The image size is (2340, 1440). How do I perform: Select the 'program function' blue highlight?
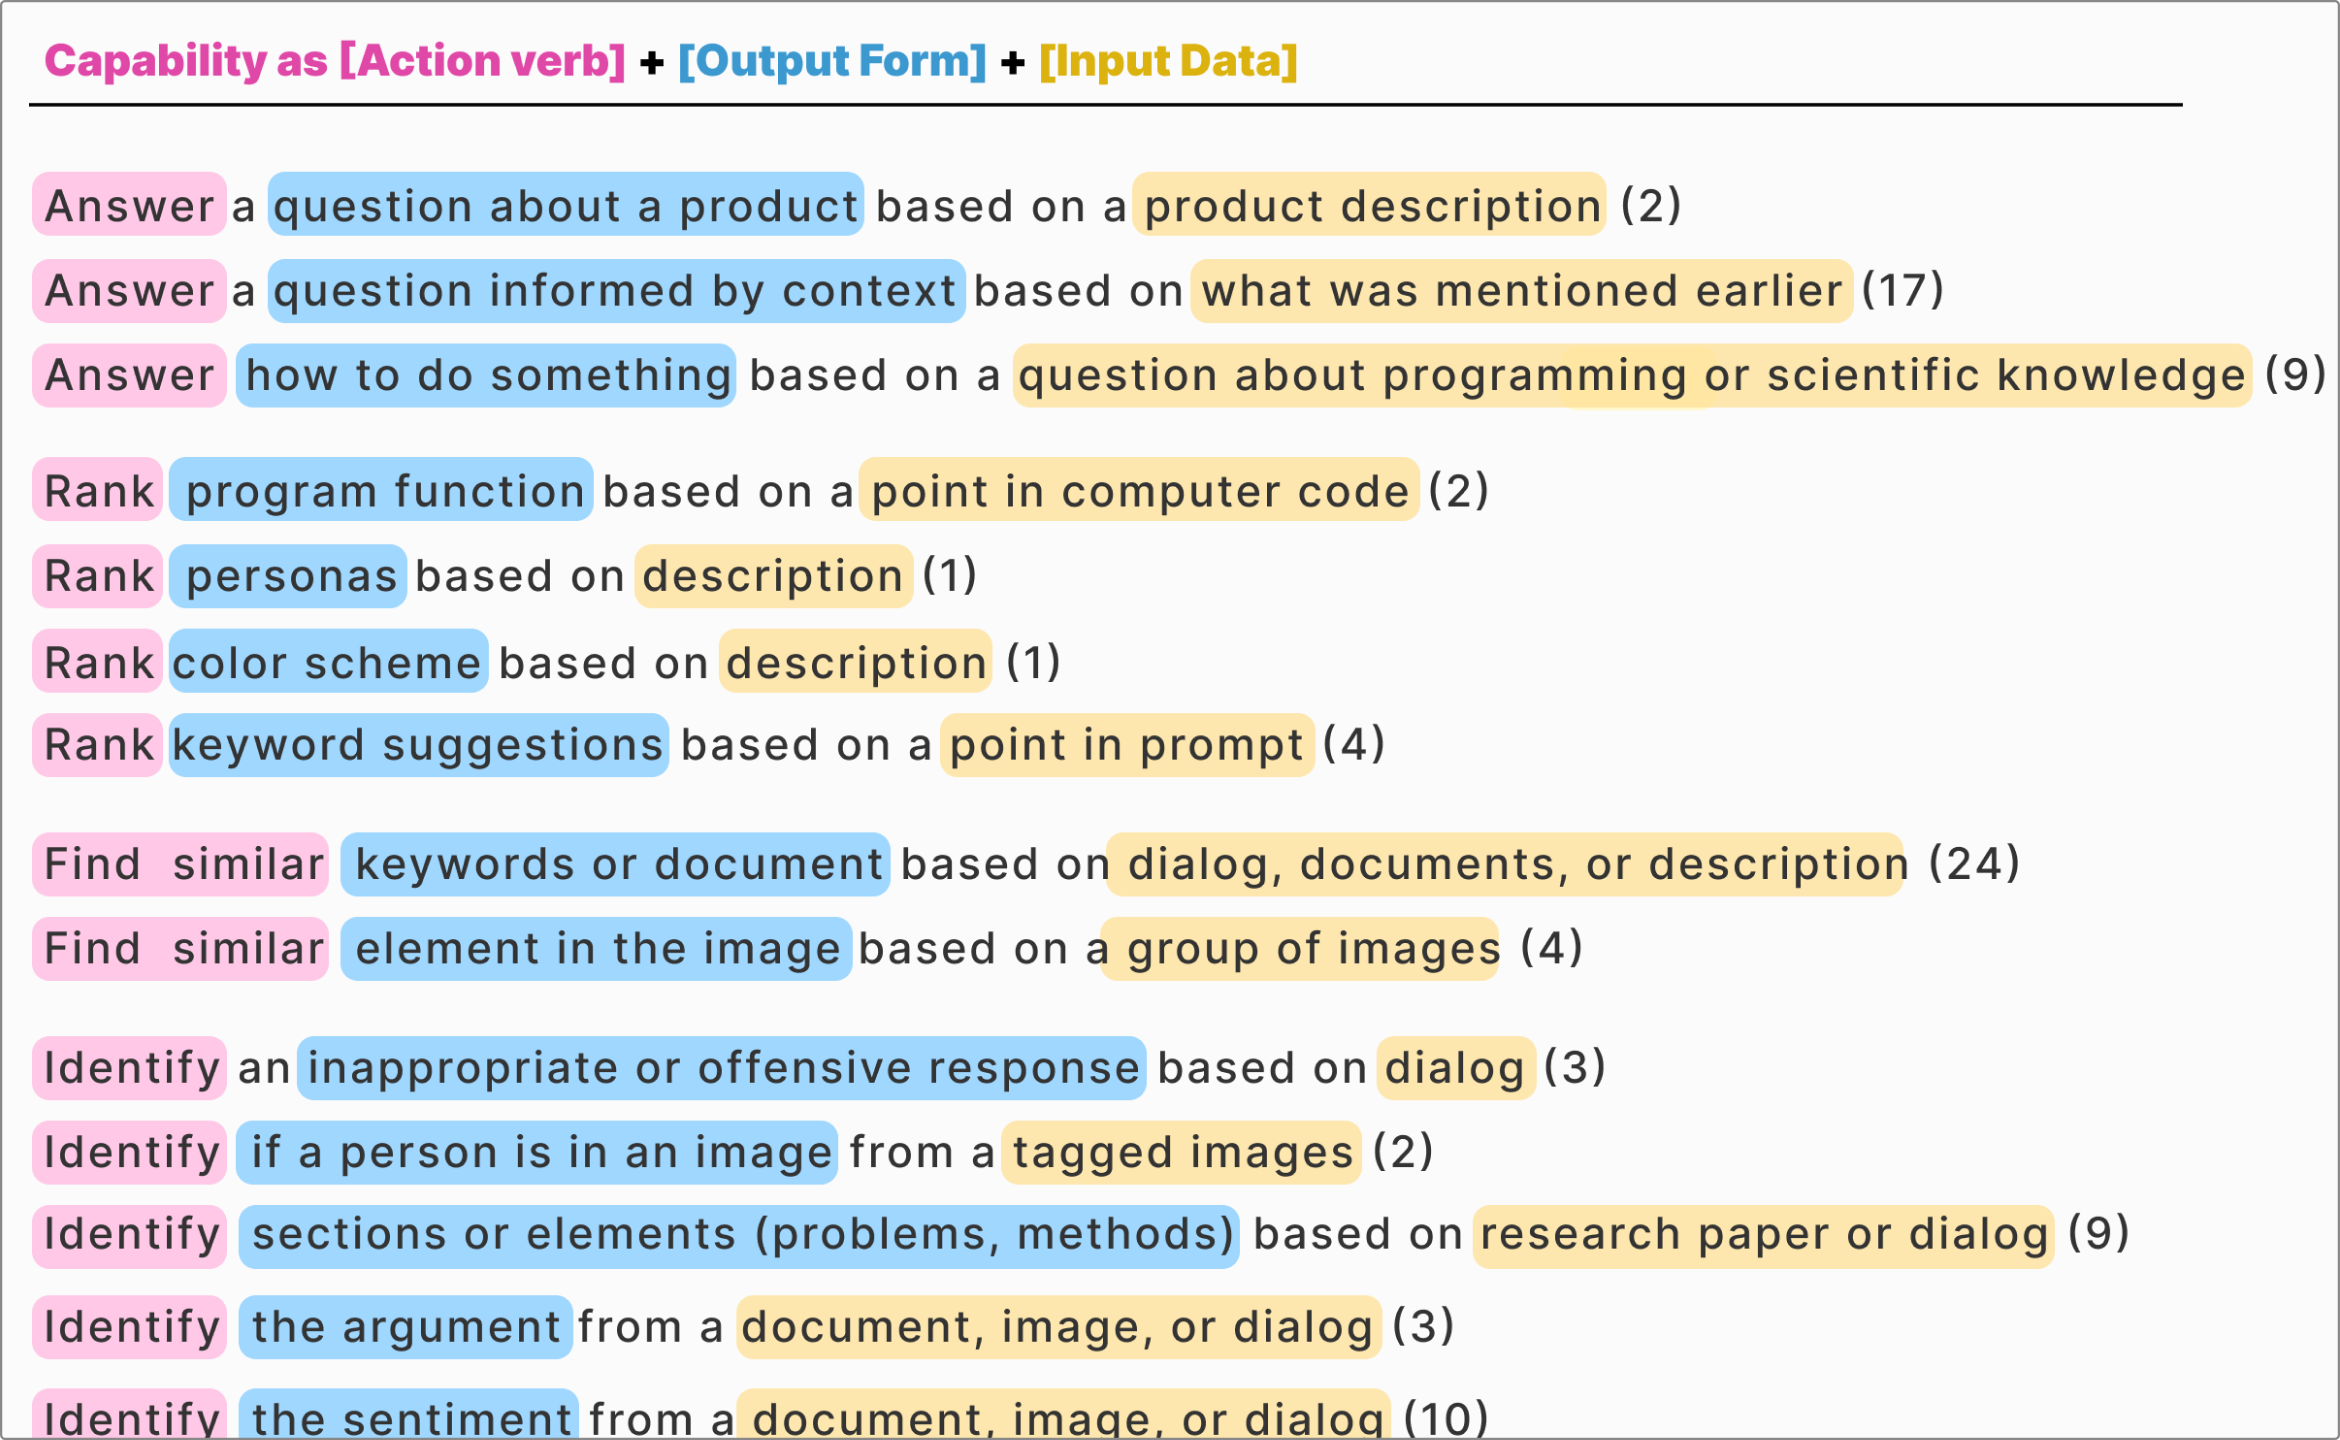pyautogui.click(x=381, y=489)
